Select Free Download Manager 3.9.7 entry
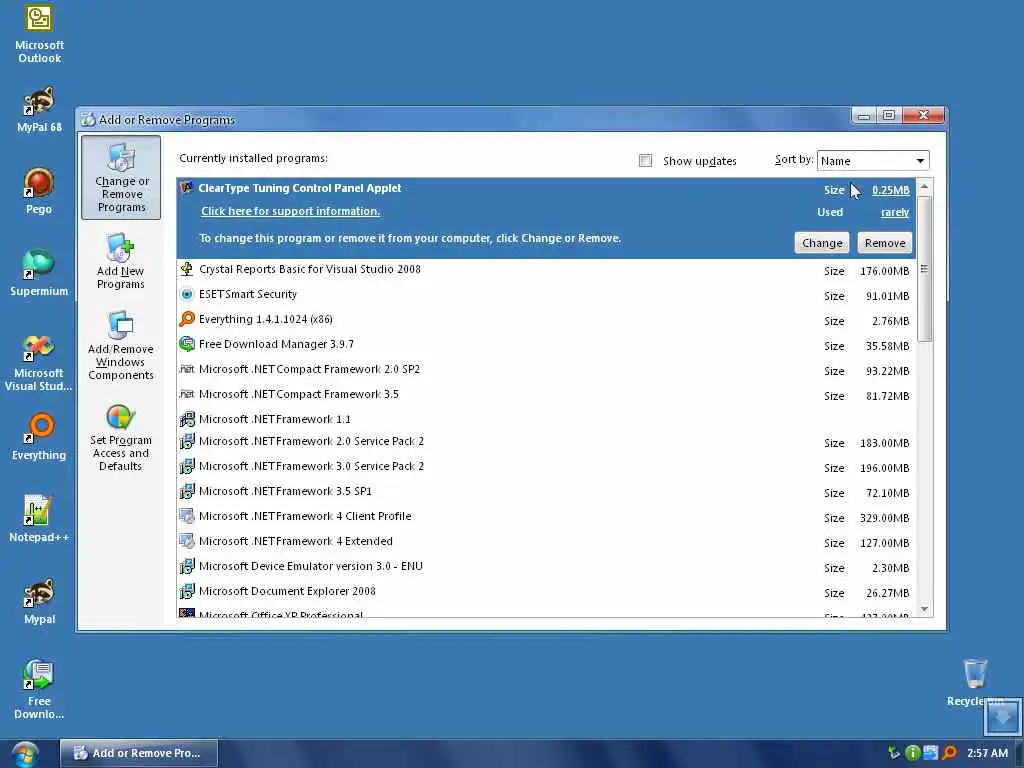The height and width of the screenshot is (768, 1024). pos(546,344)
